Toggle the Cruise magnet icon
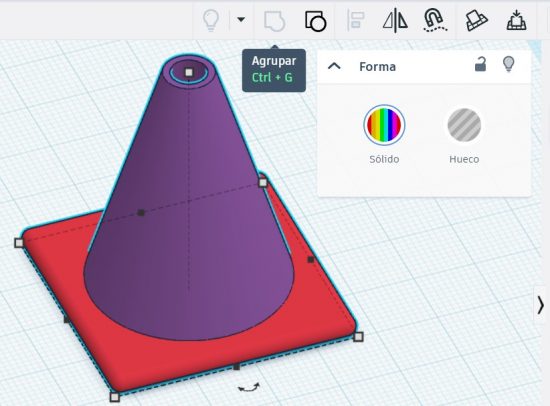550x406 pixels. pyautogui.click(x=435, y=20)
